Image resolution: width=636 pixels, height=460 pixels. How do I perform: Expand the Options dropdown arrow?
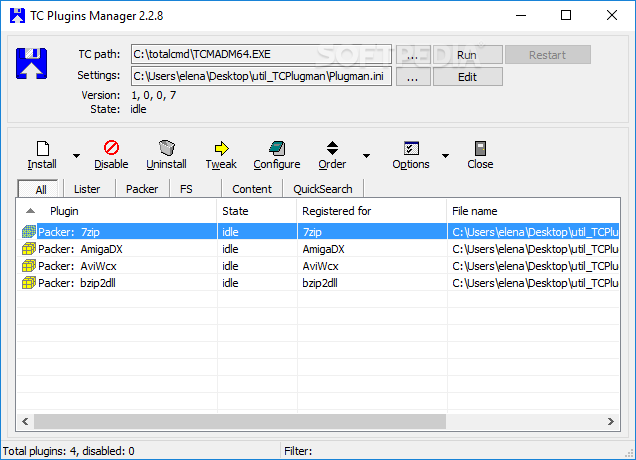[445, 156]
